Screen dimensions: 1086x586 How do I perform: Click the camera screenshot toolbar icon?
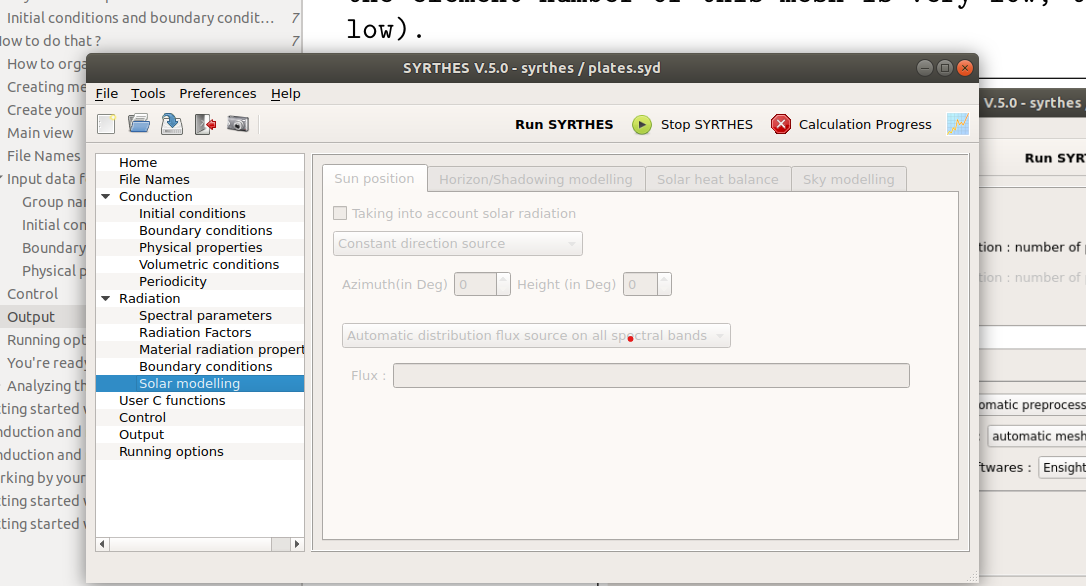pyautogui.click(x=237, y=124)
